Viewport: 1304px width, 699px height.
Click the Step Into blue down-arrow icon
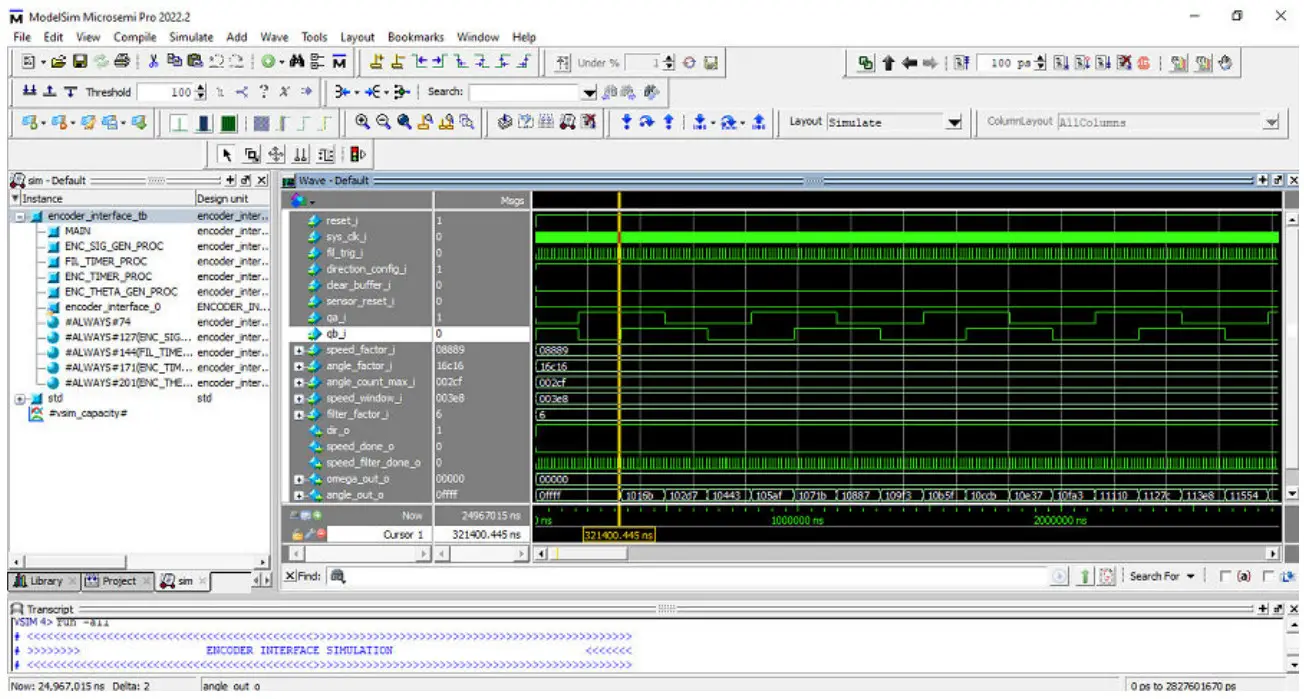tap(627, 122)
